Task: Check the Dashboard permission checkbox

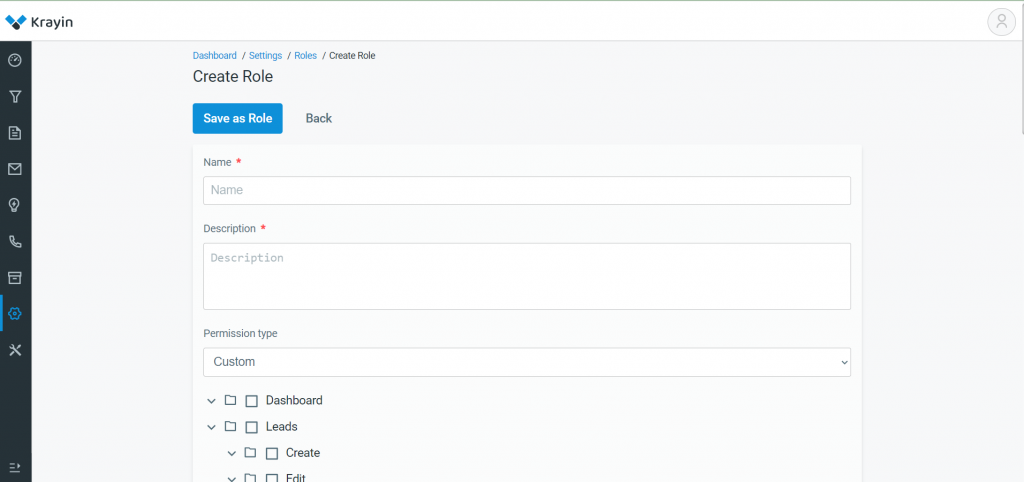Action: pos(251,401)
